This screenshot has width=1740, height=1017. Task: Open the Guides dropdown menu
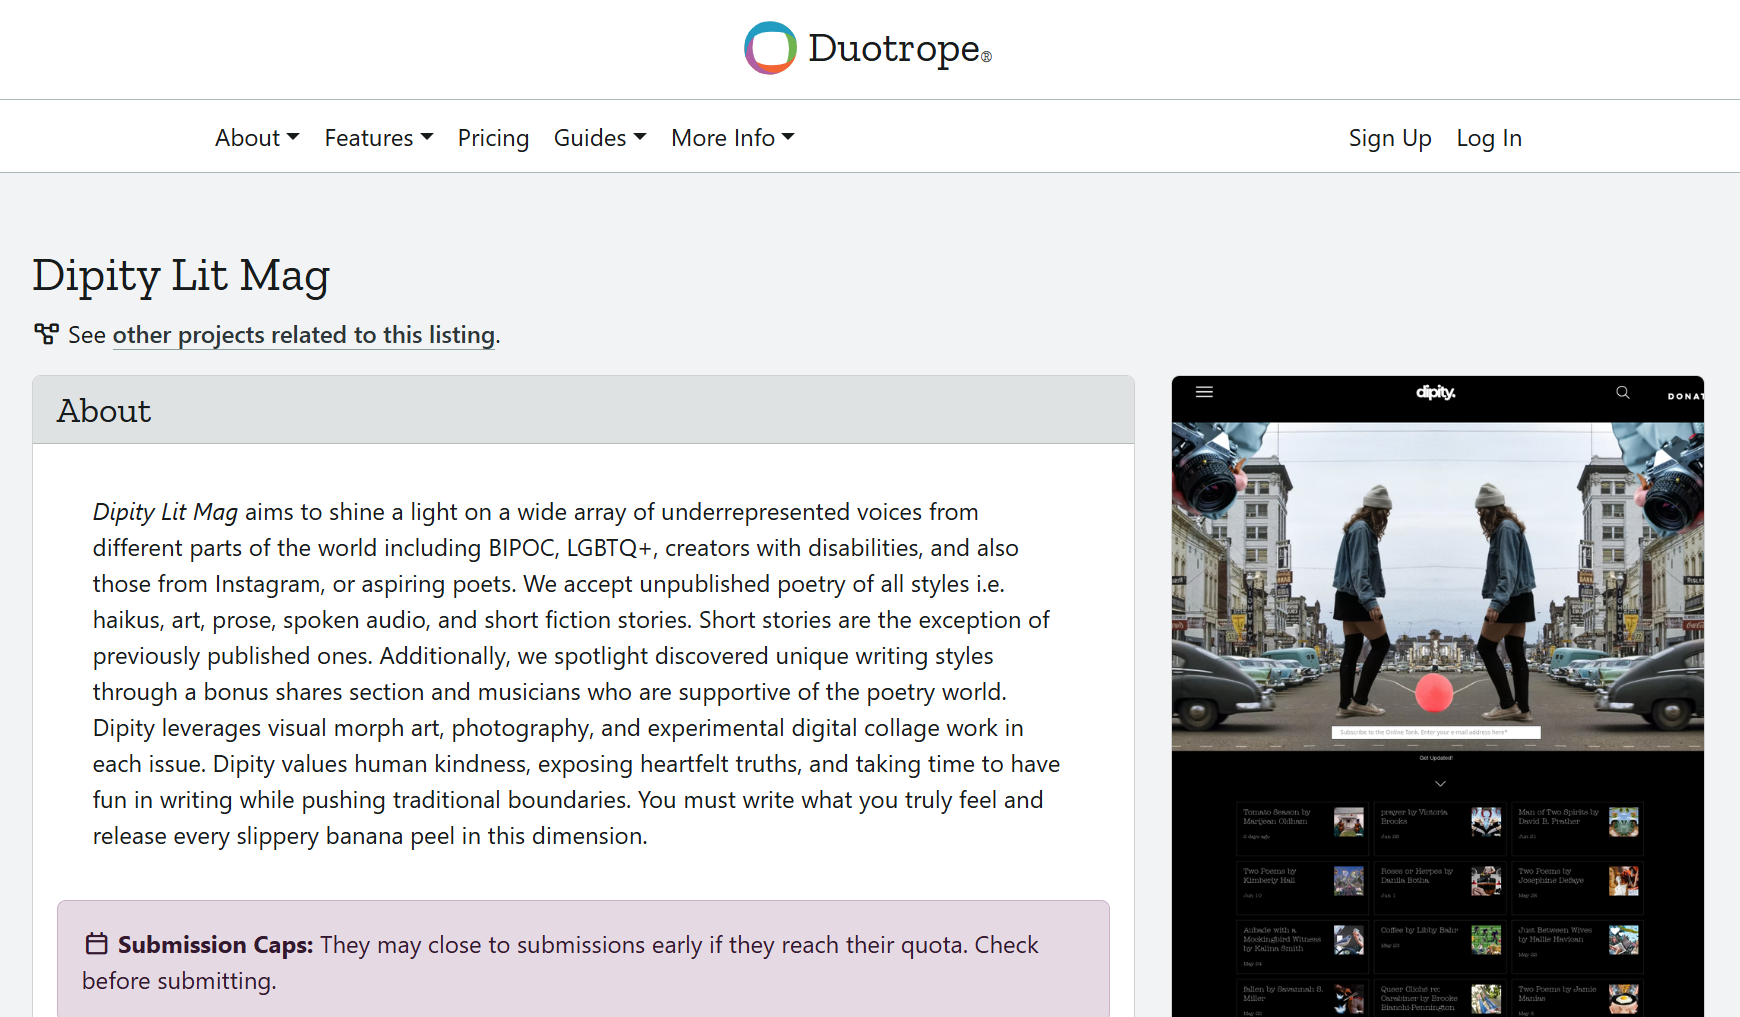click(x=600, y=138)
